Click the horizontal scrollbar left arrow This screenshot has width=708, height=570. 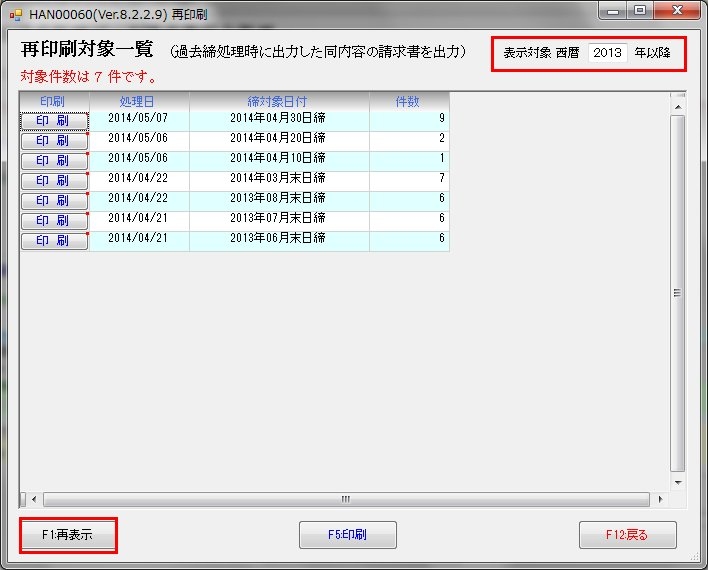(x=34, y=500)
